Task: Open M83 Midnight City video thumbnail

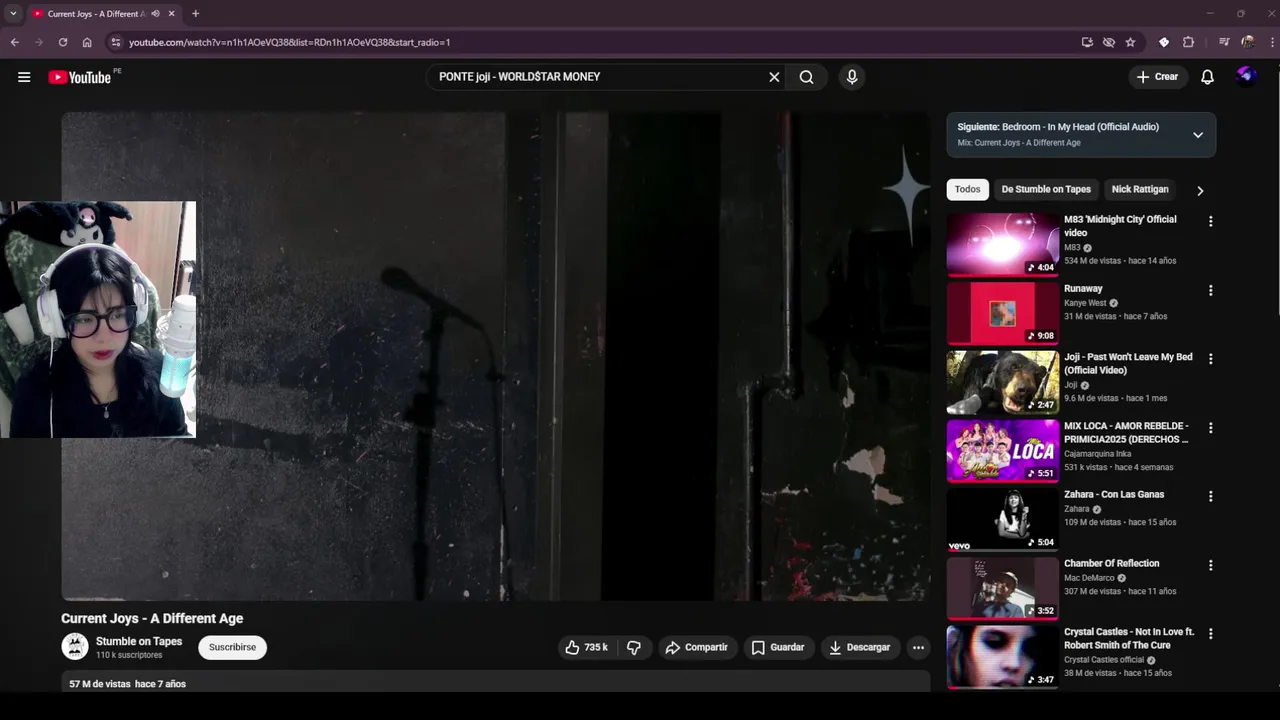Action: tap(1002, 244)
